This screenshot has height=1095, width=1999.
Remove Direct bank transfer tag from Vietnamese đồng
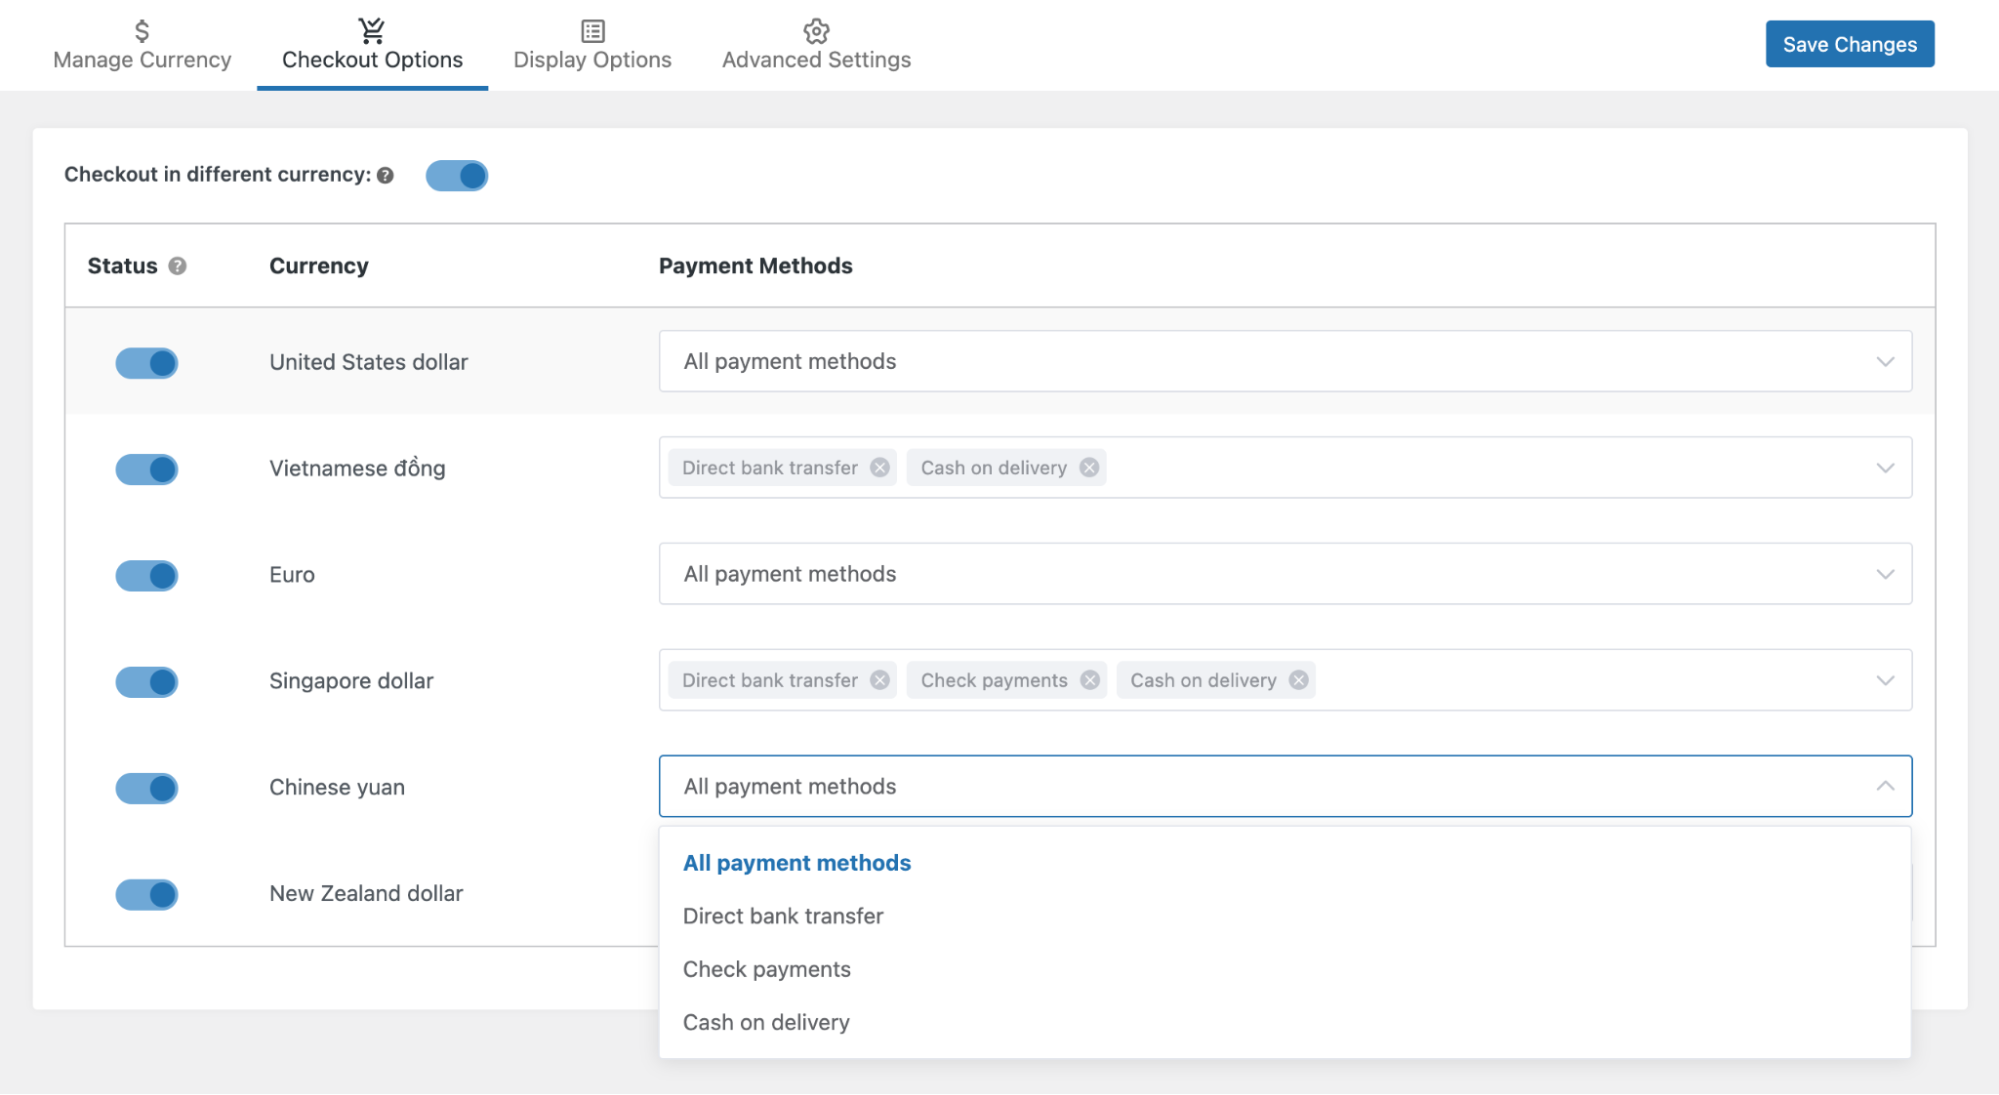click(880, 467)
